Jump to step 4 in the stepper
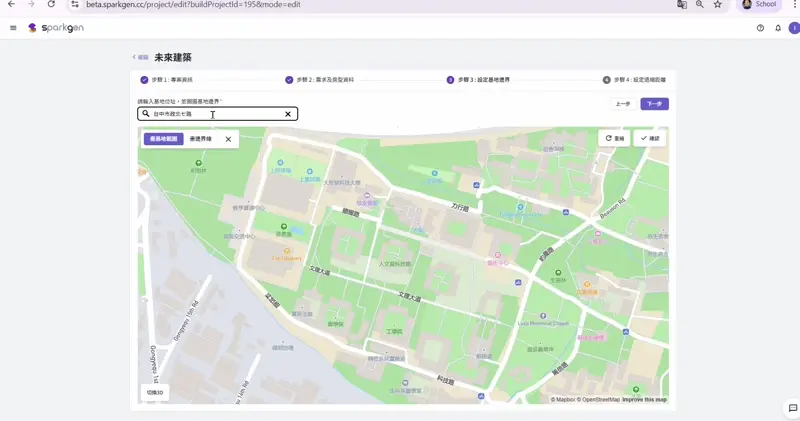Image resolution: width=800 pixels, height=421 pixels. click(634, 79)
